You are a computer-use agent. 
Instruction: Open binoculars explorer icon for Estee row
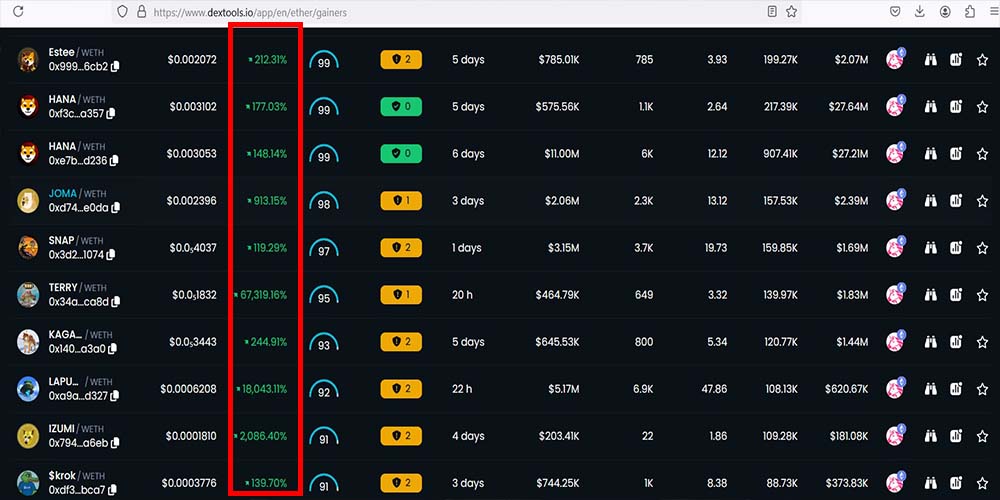pyautogui.click(x=930, y=60)
